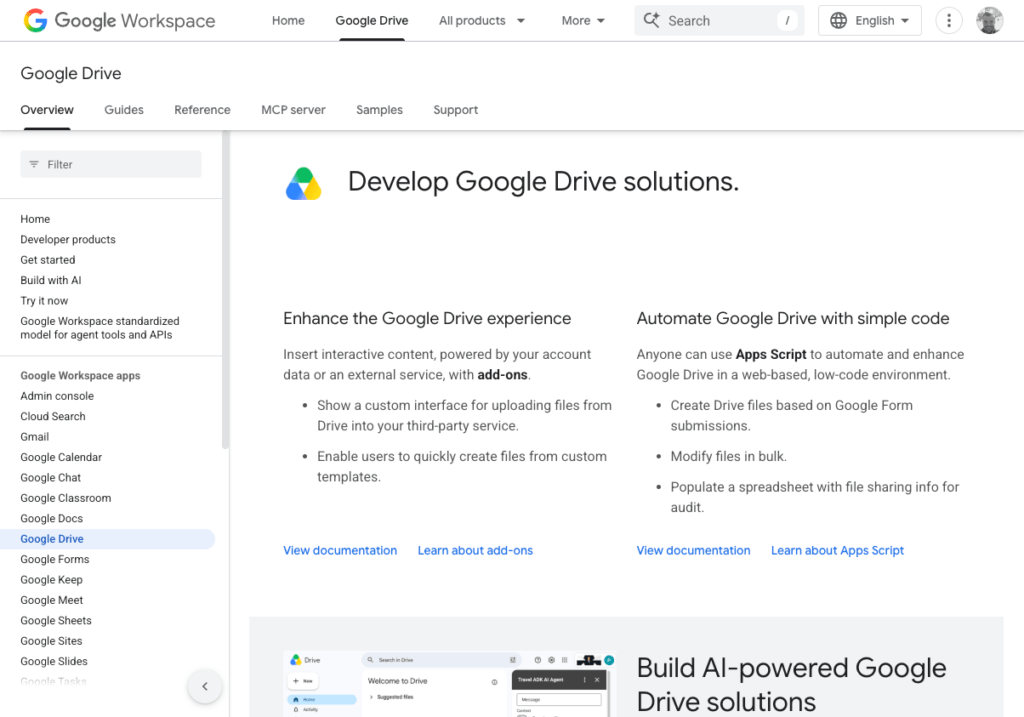The image size is (1024, 717).
Task: Switch to the Support tab
Action: (x=456, y=110)
